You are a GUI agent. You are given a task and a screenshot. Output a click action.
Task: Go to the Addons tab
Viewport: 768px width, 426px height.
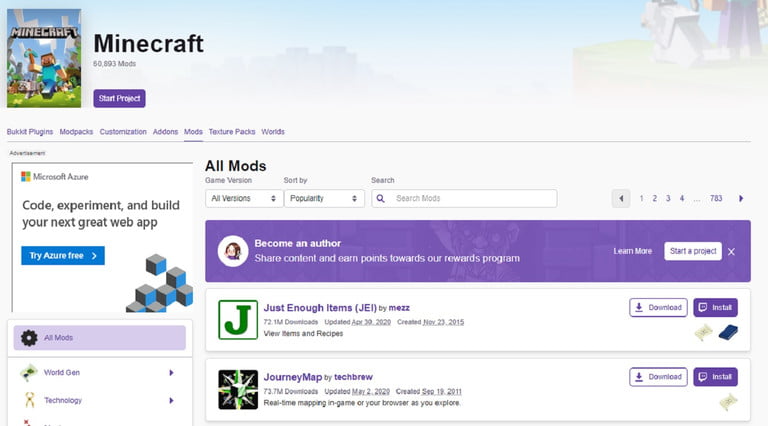point(165,132)
